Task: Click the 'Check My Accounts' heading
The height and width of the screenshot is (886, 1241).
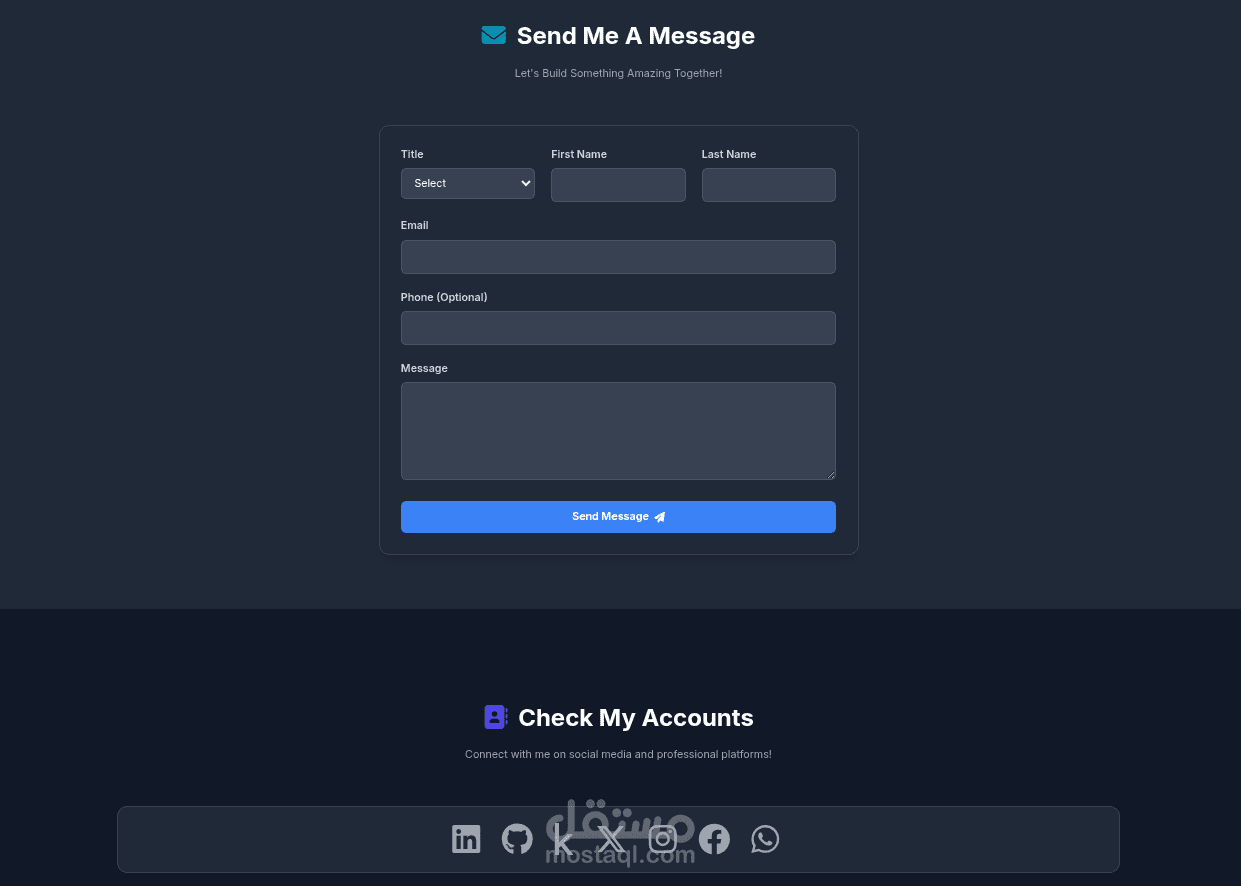Action: (x=636, y=718)
